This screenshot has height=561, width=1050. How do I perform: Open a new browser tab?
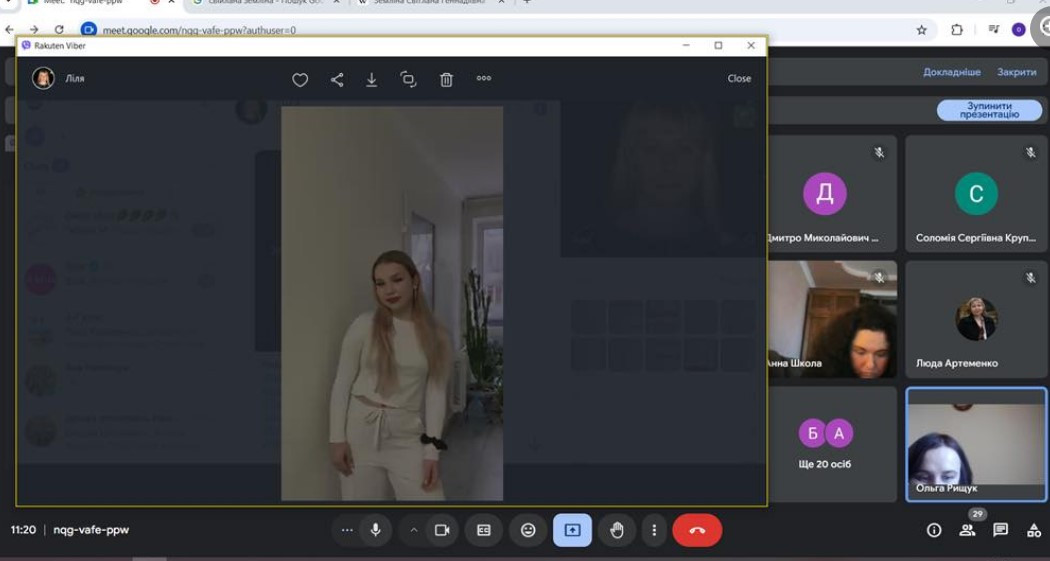[x=527, y=2]
